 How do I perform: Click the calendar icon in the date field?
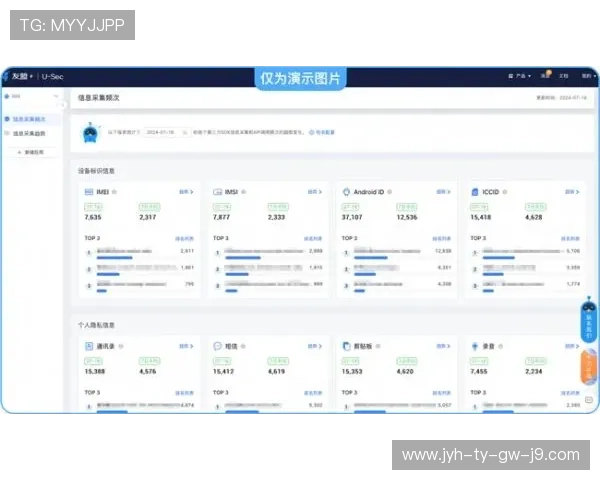click(x=184, y=132)
